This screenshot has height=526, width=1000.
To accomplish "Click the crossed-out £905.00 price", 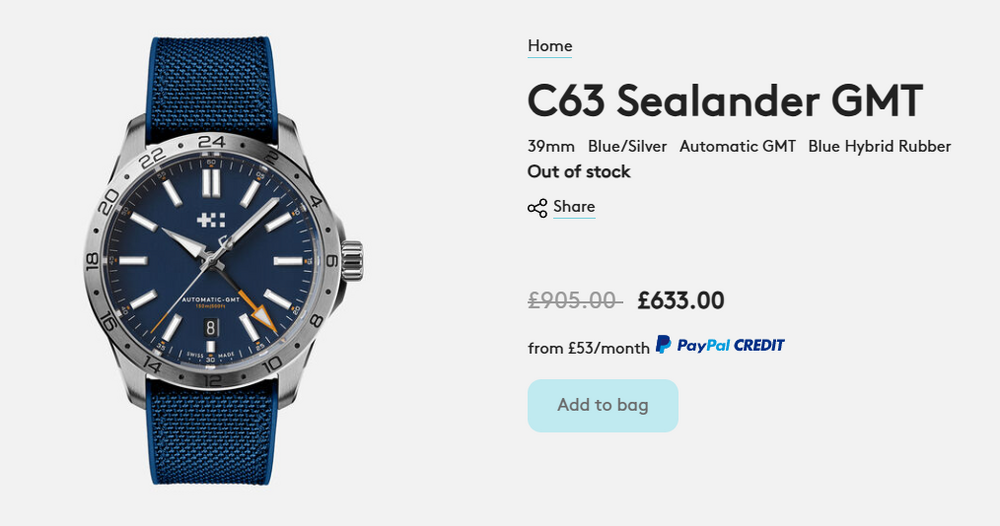I will pos(575,300).
